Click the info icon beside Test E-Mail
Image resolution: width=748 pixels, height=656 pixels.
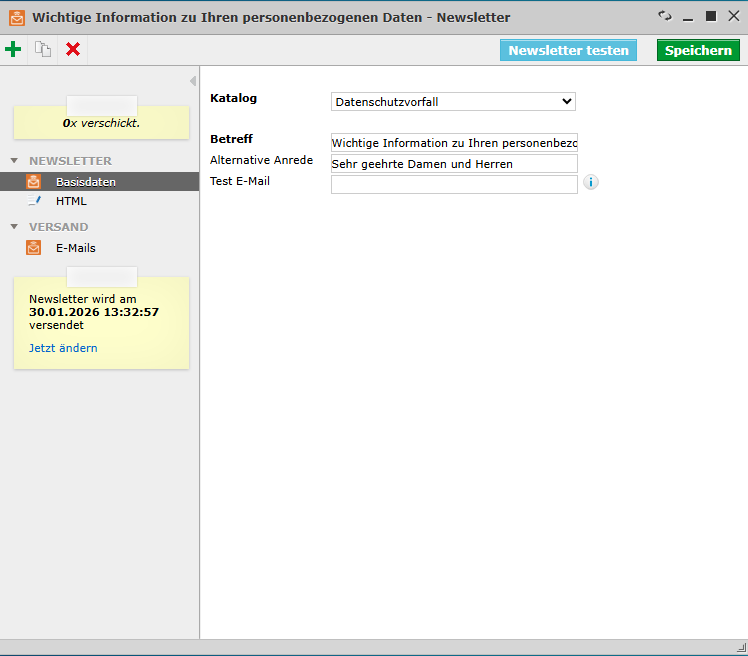591,182
